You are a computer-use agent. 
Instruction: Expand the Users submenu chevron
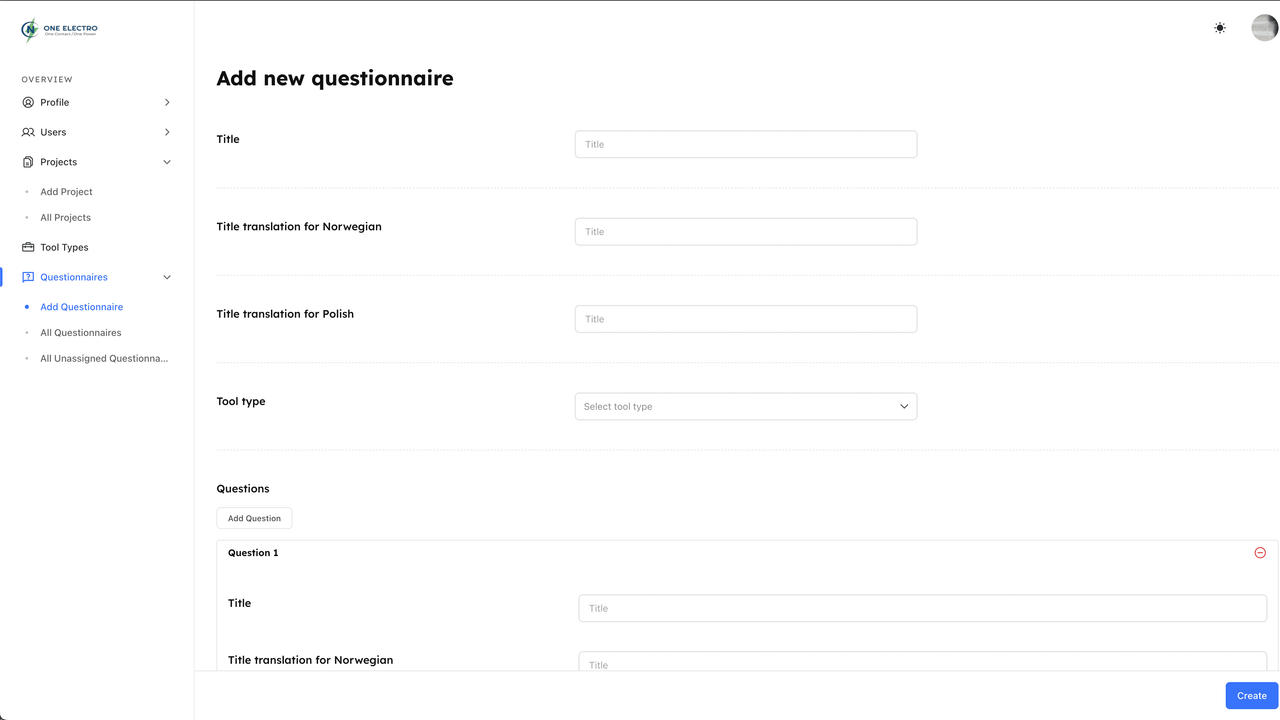[167, 132]
